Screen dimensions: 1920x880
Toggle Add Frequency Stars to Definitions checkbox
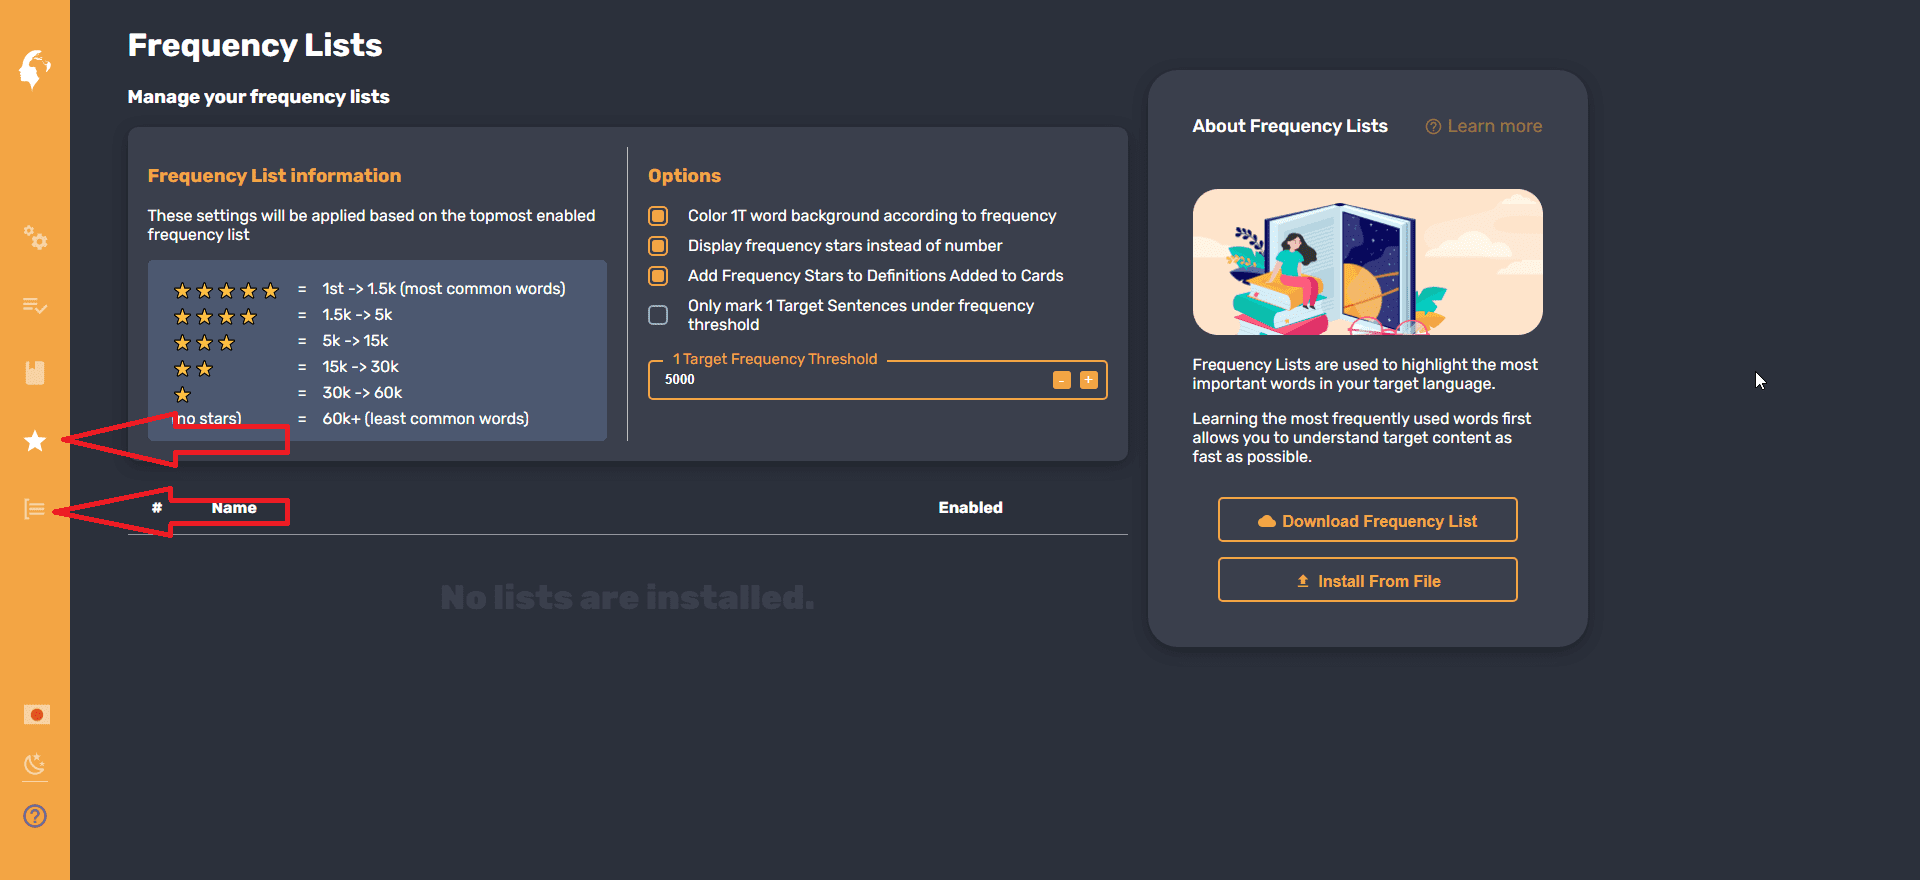658,276
